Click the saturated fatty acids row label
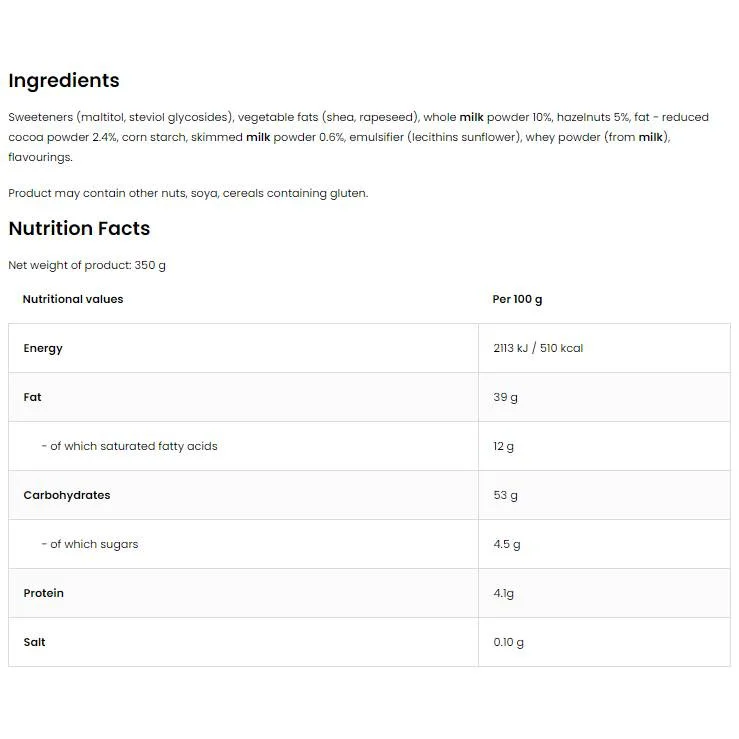Image resolution: width=739 pixels, height=739 pixels. (130, 446)
